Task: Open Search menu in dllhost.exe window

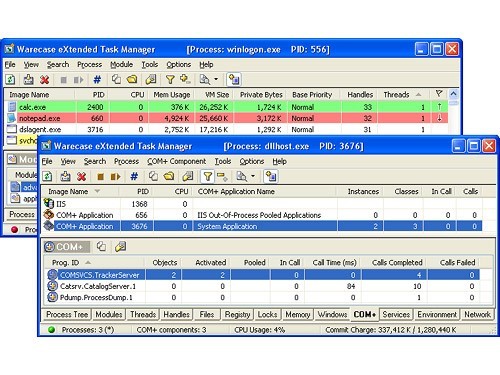Action: click(95, 161)
